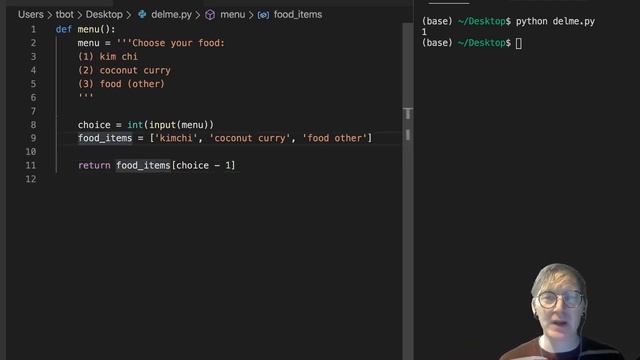This screenshot has height=360, width=640.
Task: Click 'food_items' variable on line 9
Action: [x=105, y=138]
